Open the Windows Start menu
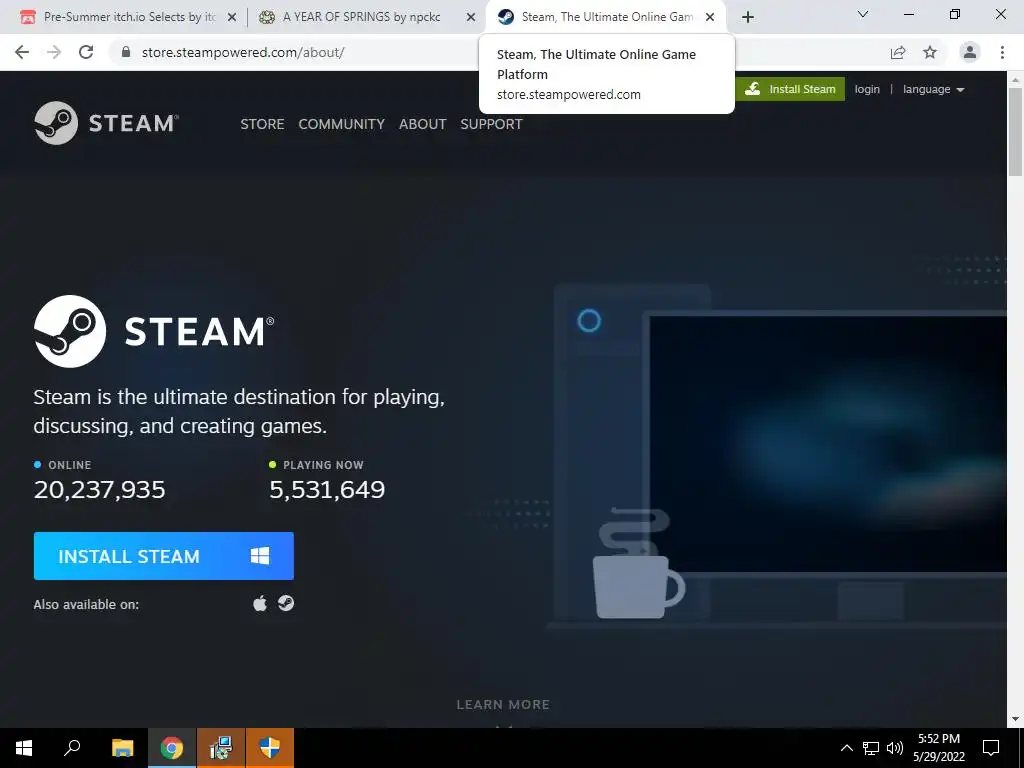1024x768 pixels. [24, 748]
